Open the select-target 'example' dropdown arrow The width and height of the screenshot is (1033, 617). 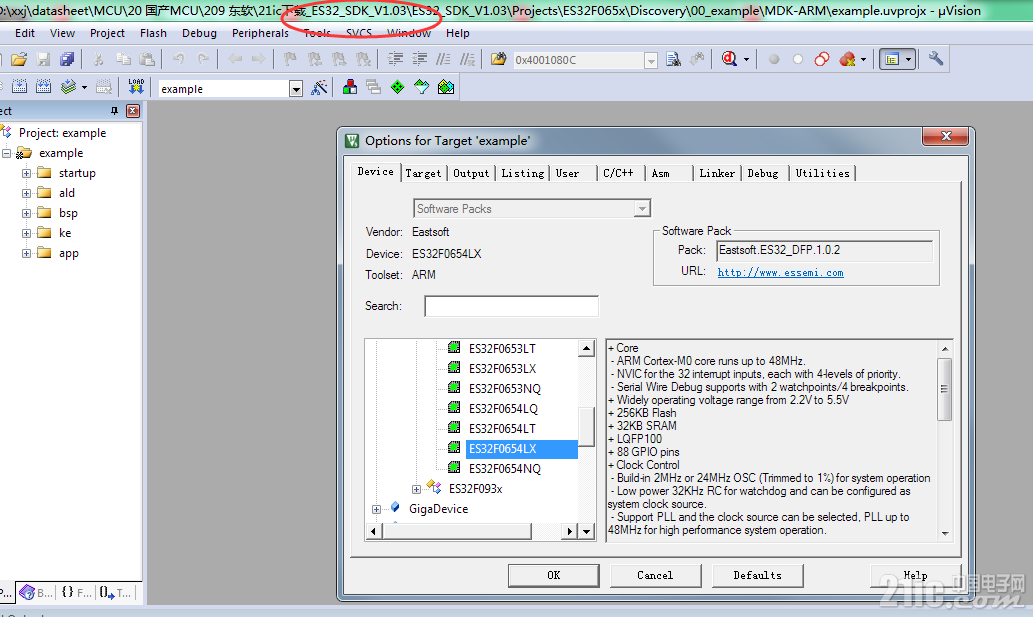click(x=296, y=89)
